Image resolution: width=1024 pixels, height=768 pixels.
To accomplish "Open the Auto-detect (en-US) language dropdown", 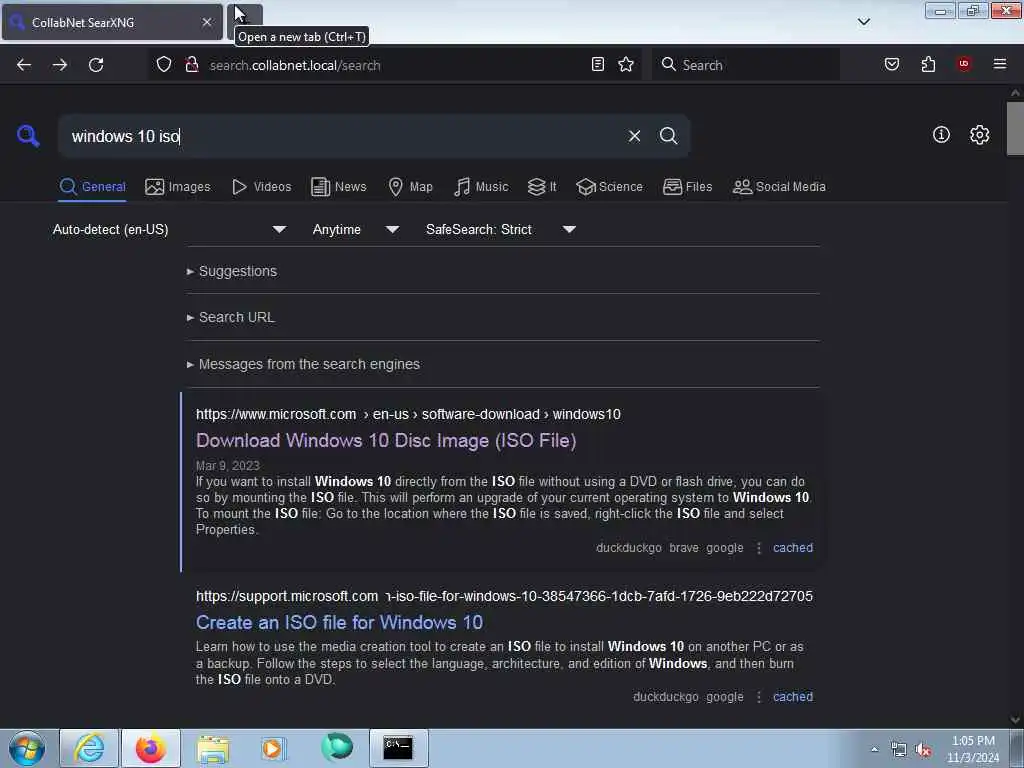I will tap(169, 229).
